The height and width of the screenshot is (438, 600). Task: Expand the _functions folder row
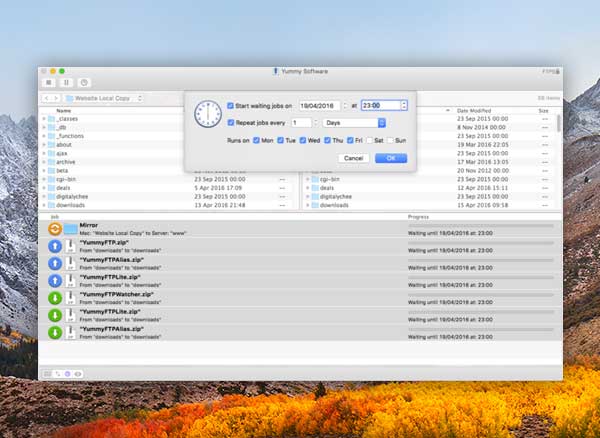point(44,136)
